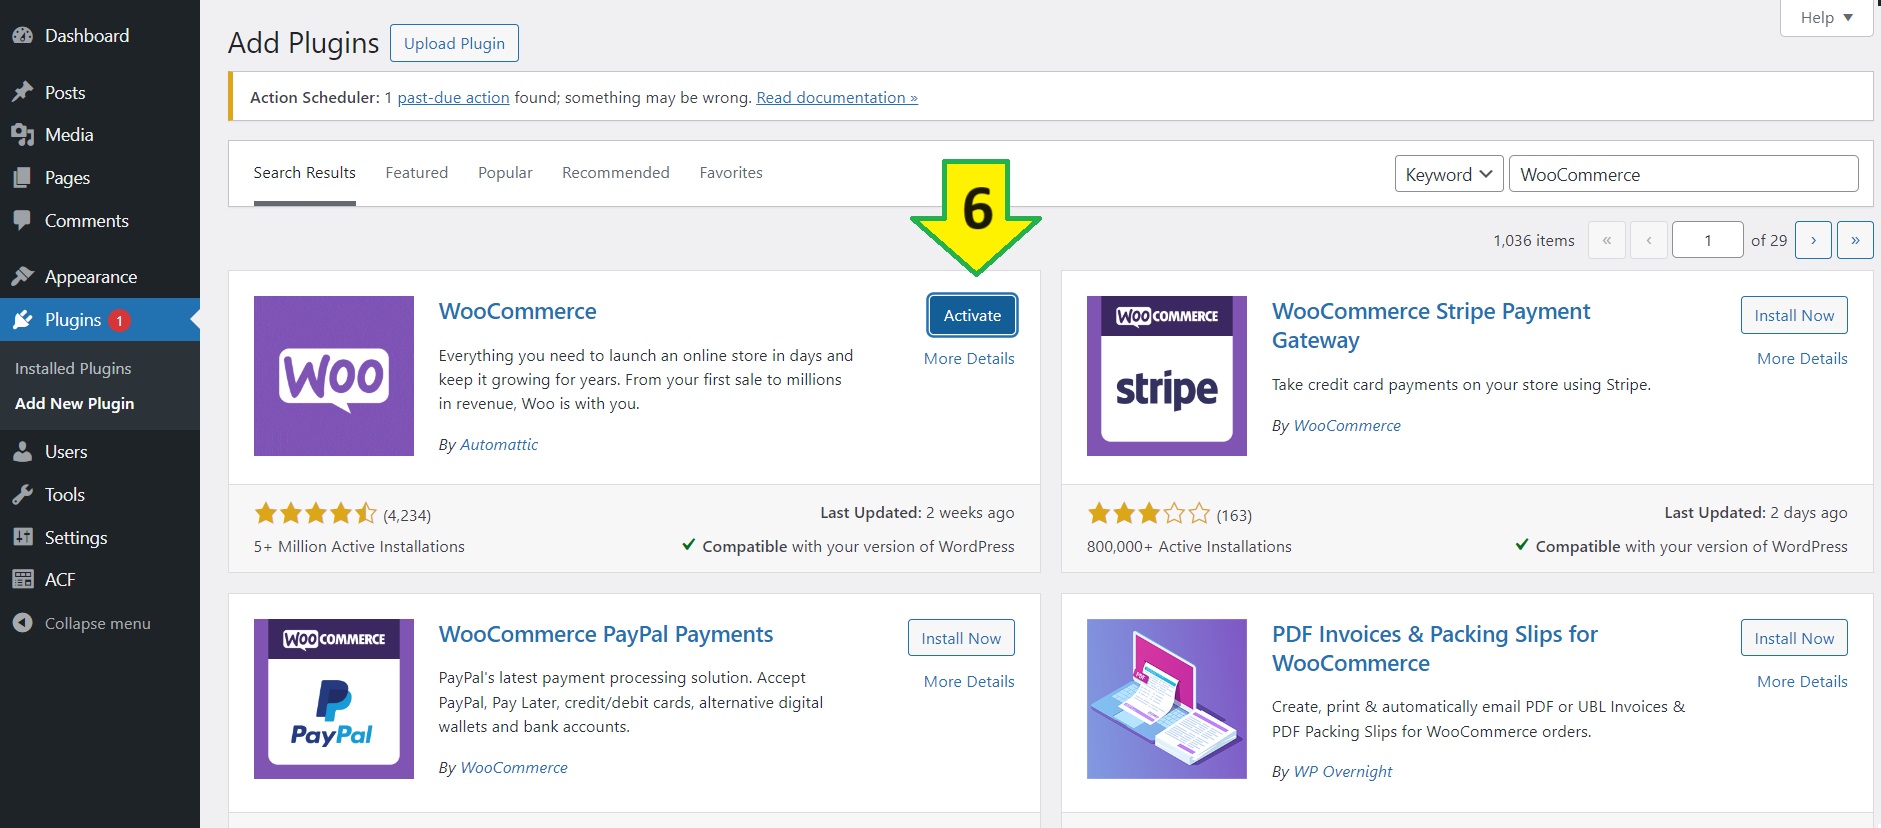Click the Plugins update count badge

(119, 321)
